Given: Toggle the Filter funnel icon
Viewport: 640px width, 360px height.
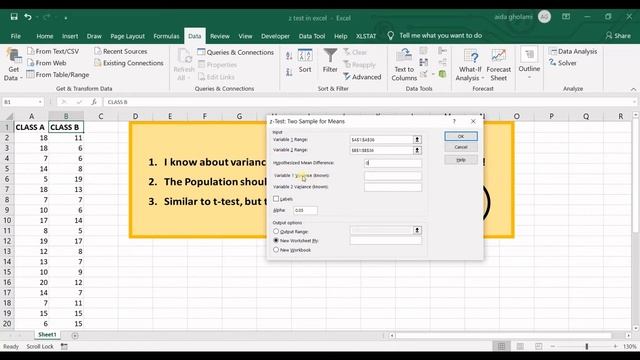Looking at the screenshot, I should [x=330, y=55].
